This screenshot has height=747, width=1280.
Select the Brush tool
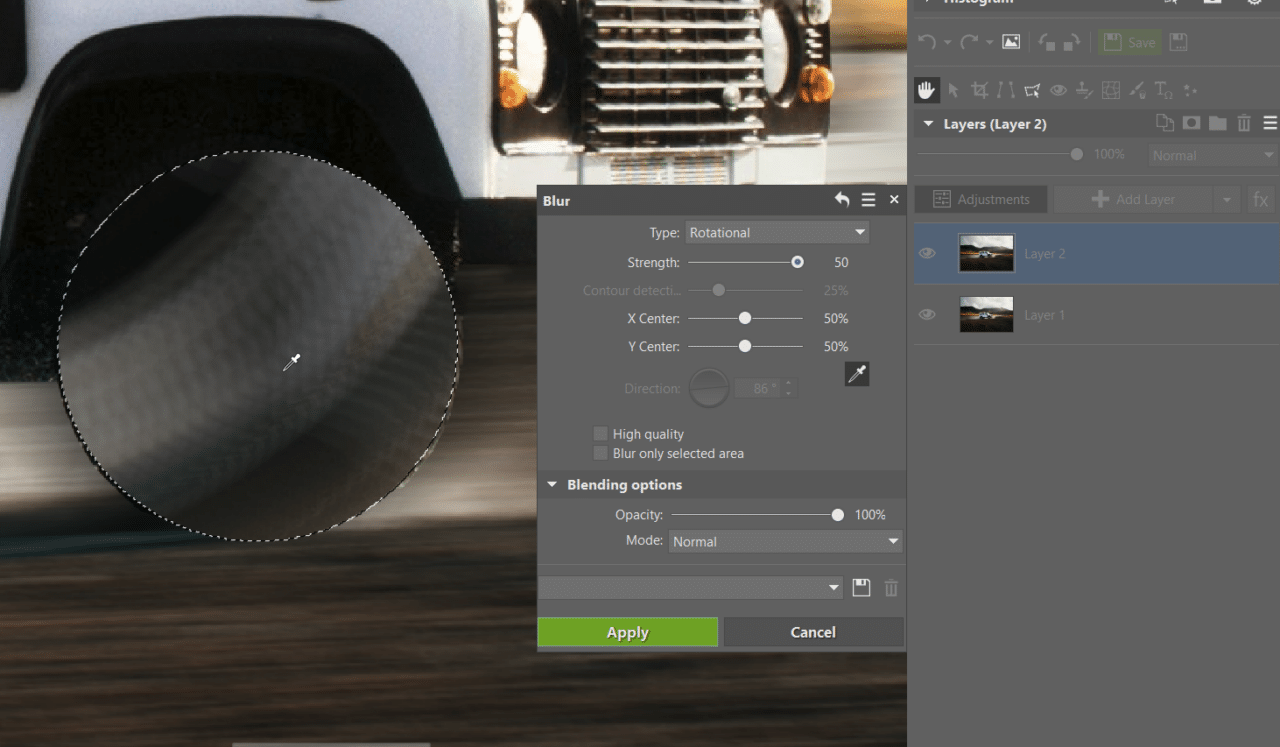click(1136, 90)
